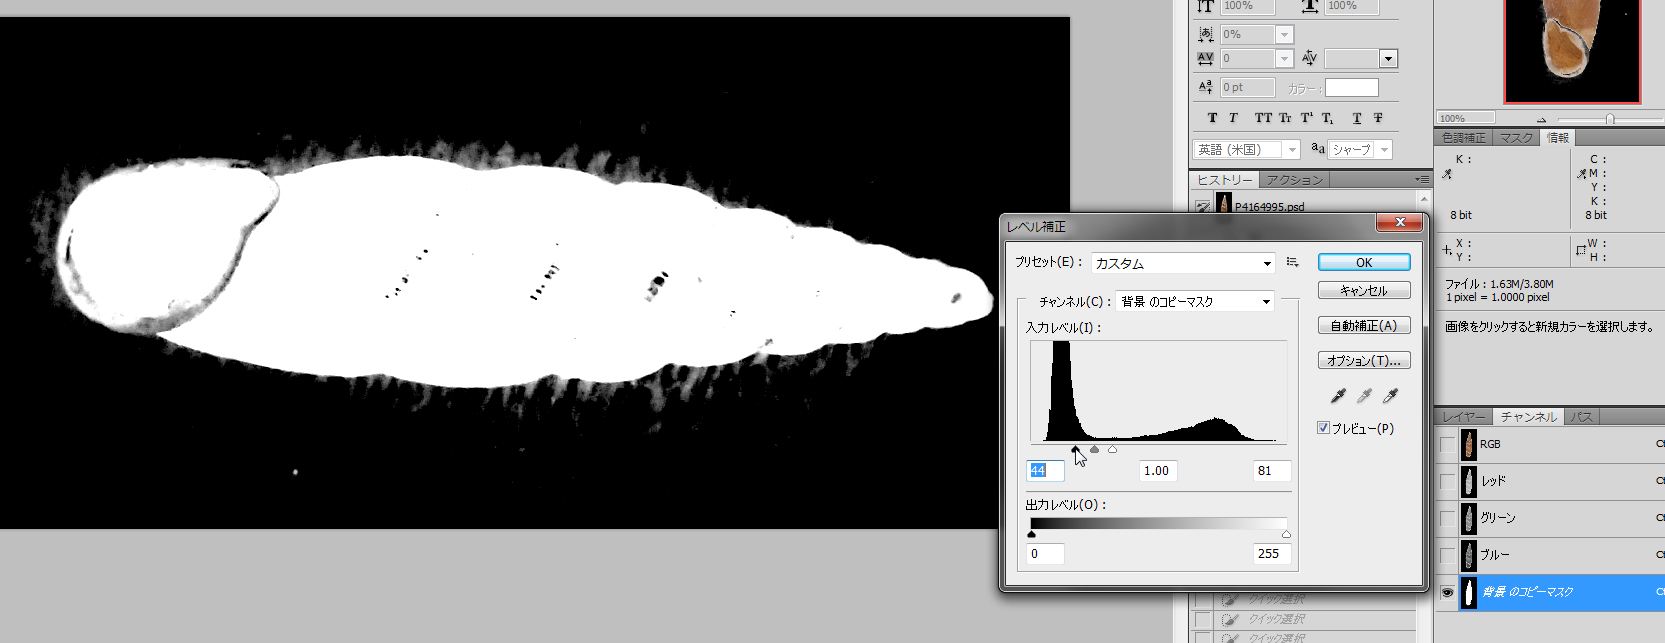Click the faux bold text style icon
Viewport: 1665px width, 643px height.
click(x=1212, y=118)
